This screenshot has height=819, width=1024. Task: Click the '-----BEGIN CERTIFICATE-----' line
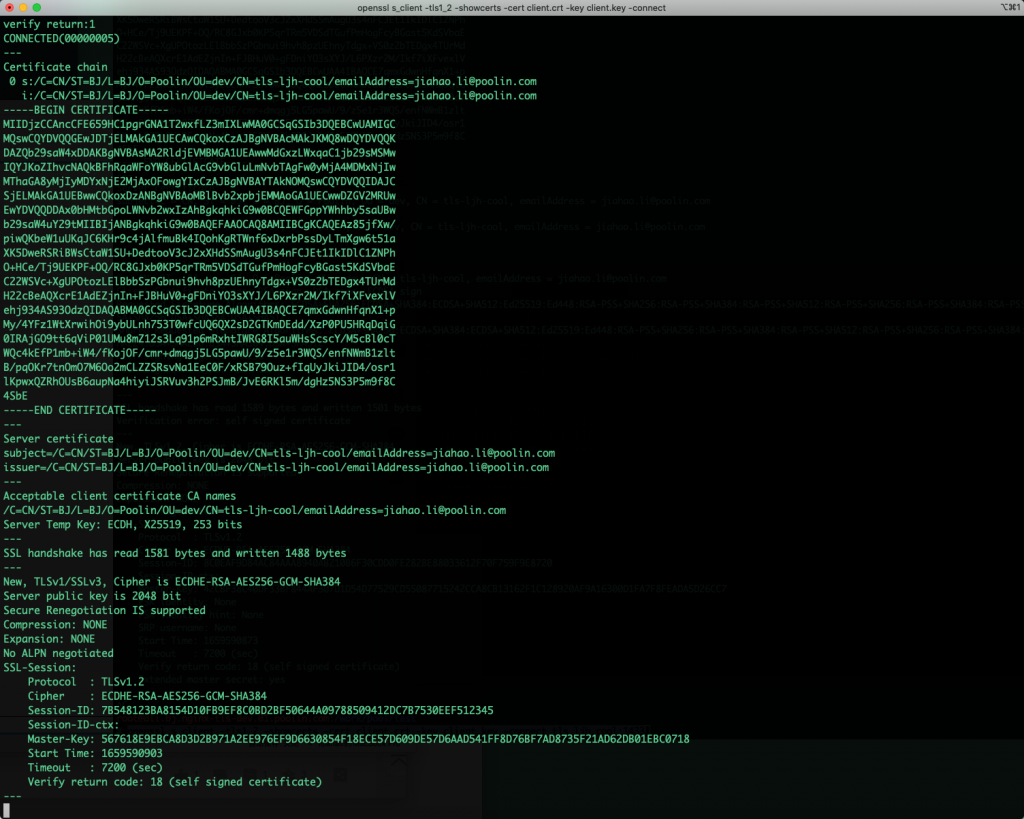(x=86, y=110)
